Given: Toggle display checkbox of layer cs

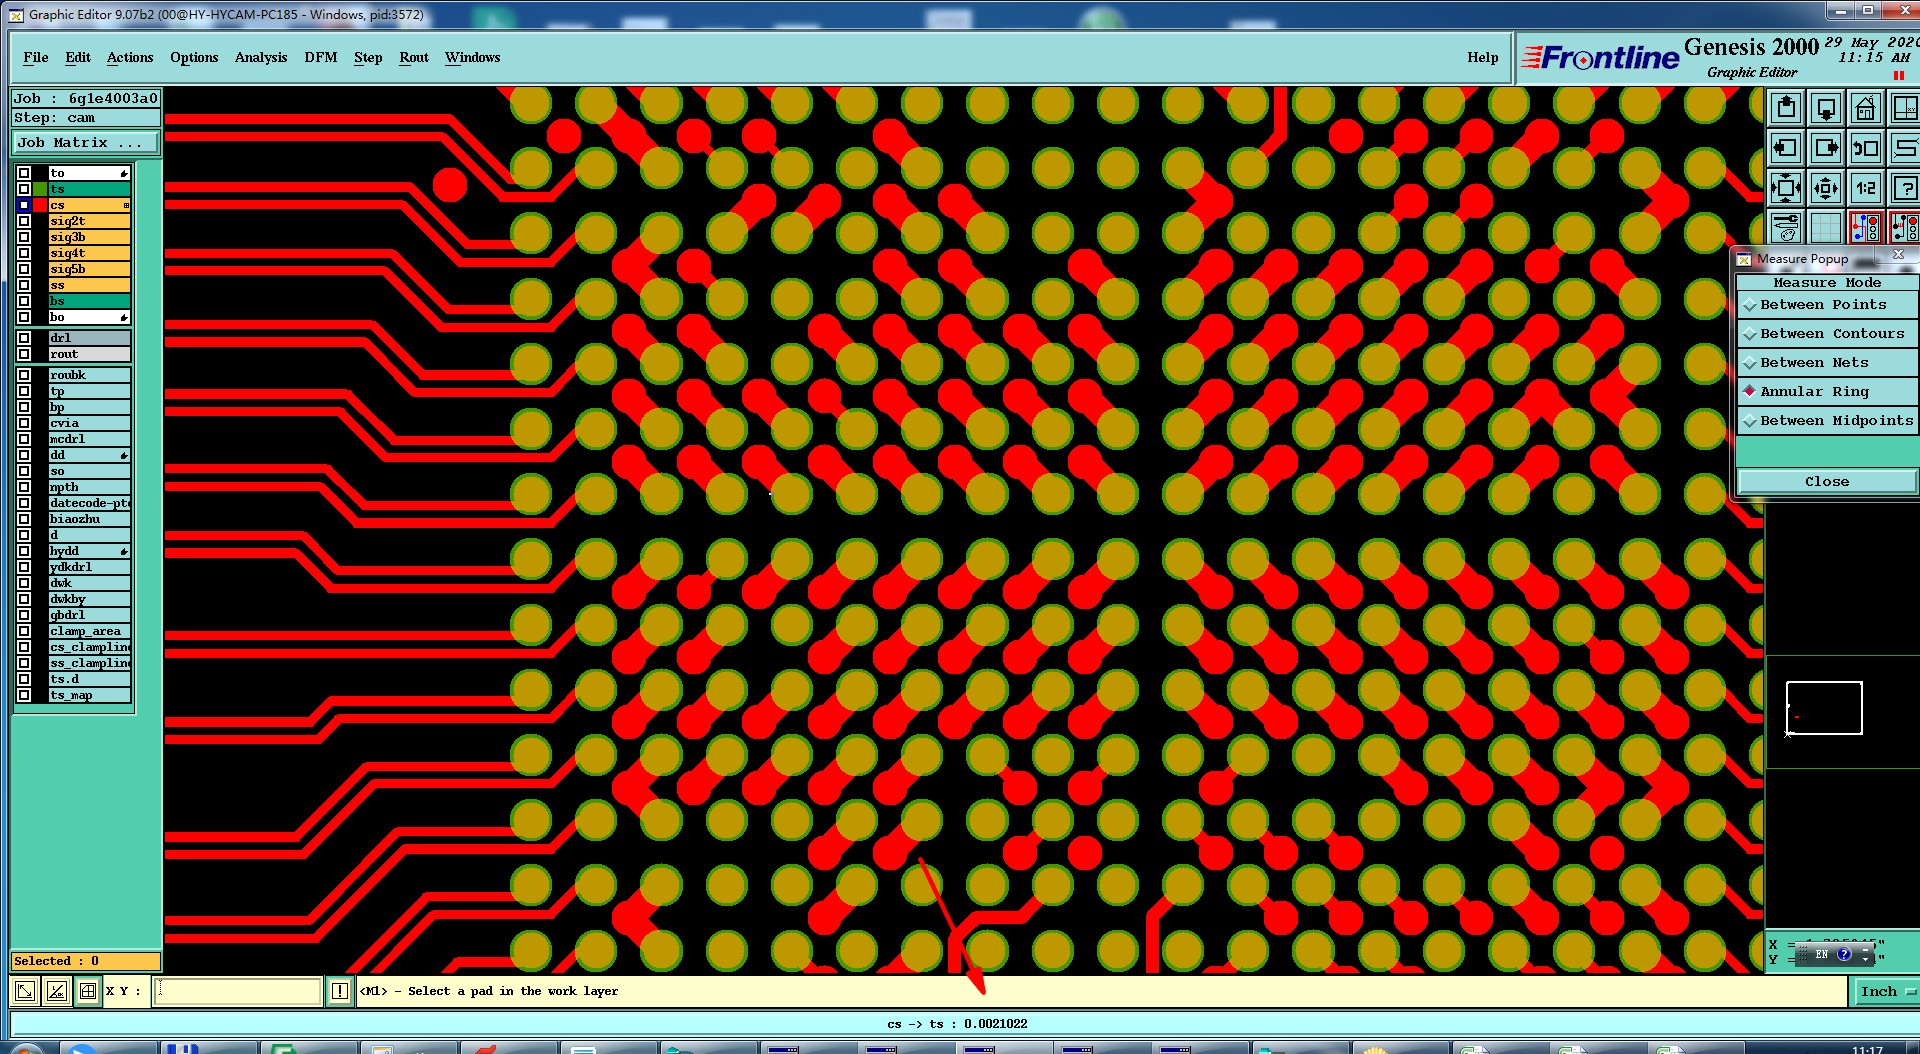Looking at the screenshot, I should 24,205.
